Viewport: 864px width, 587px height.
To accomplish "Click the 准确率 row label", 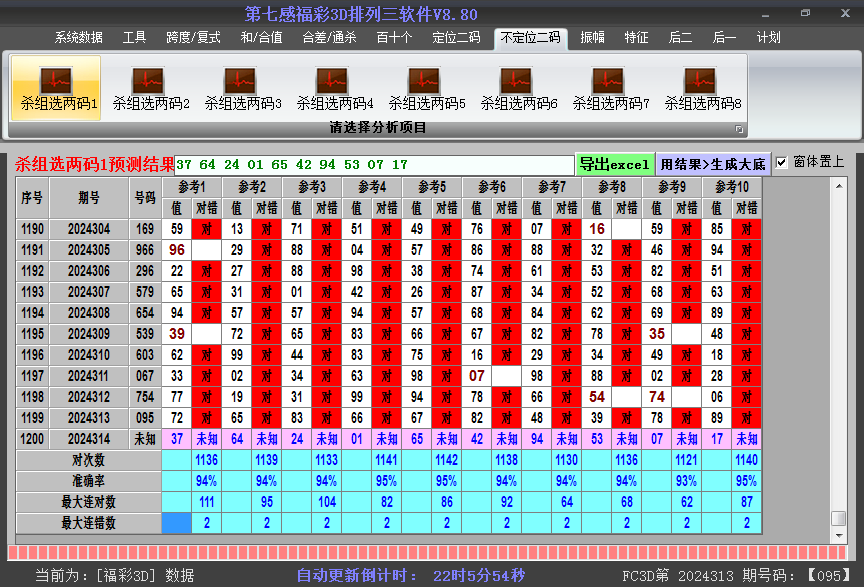I will tap(89, 481).
